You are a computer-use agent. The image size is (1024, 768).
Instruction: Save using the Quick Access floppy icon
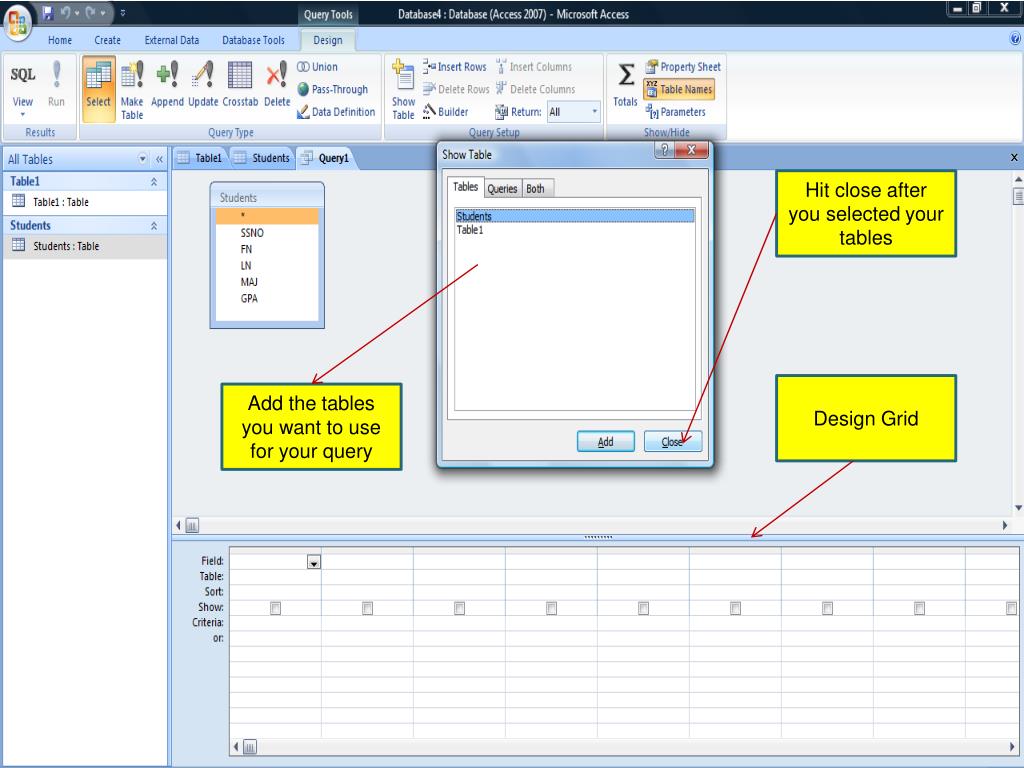[x=48, y=12]
